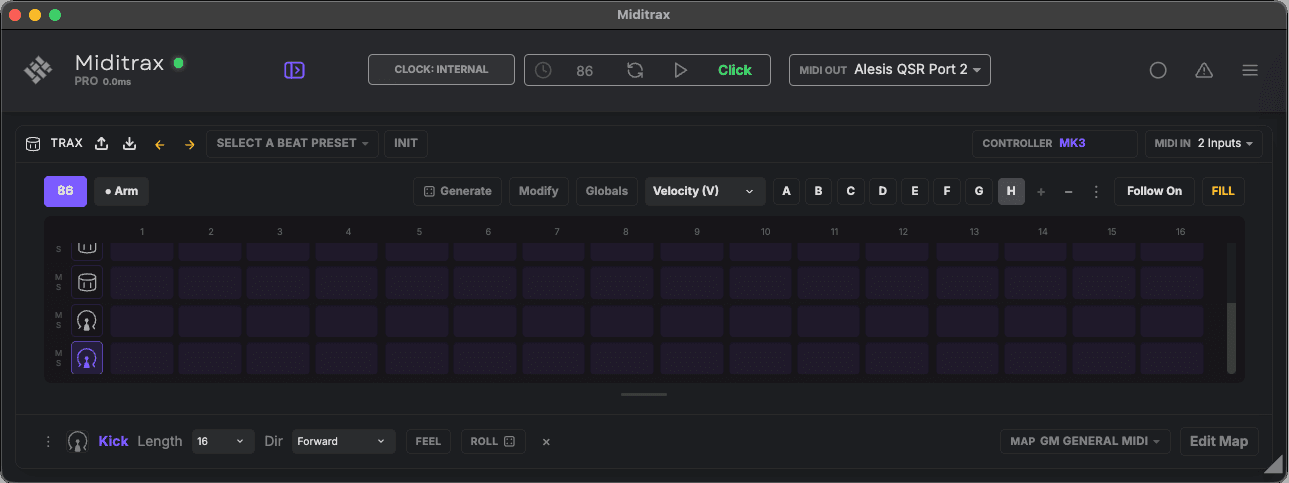Click the download import icon beside TRAX
Viewport: 1289px width, 483px height.
[x=129, y=143]
